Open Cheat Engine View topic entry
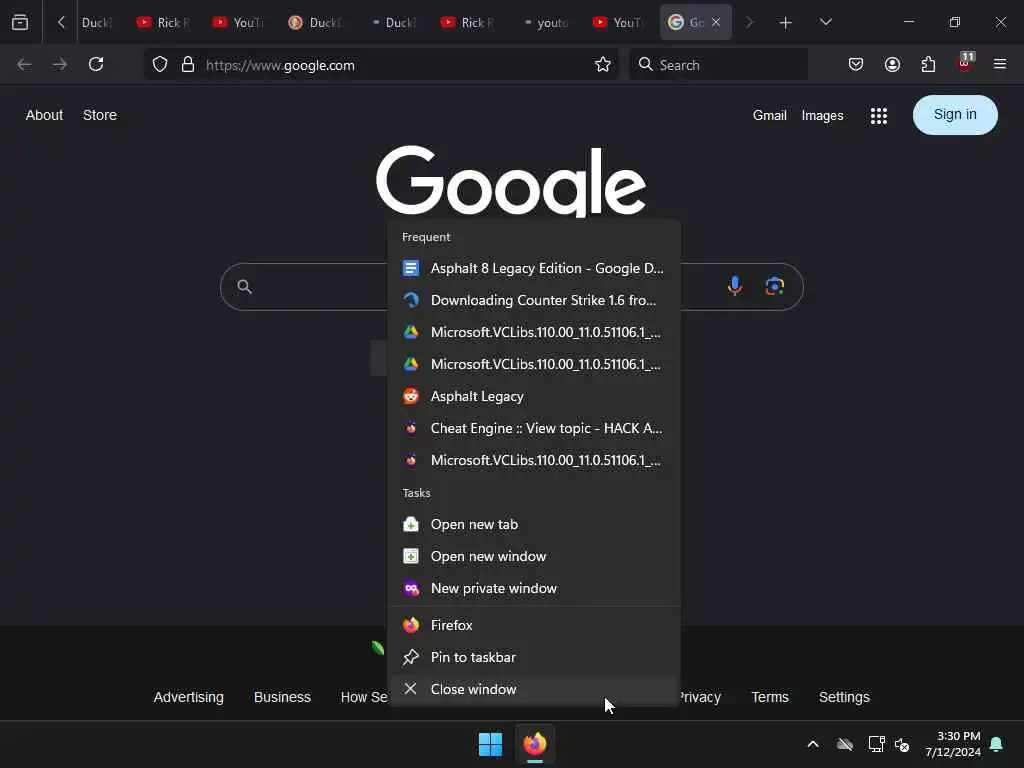 coord(534,428)
